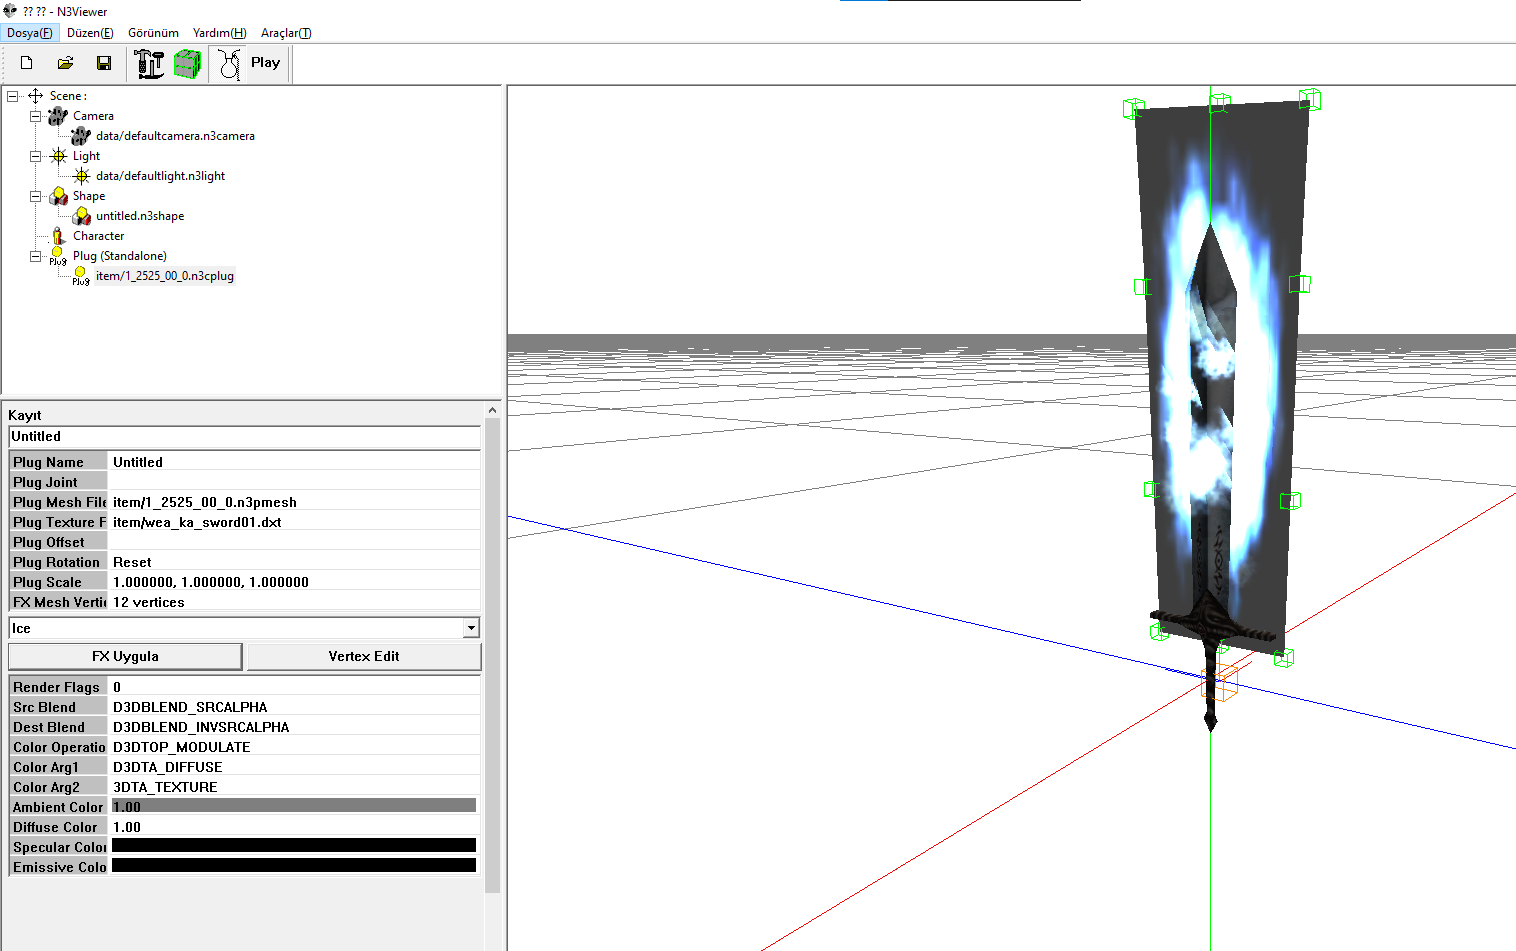Collapse the Shape tree node
The width and height of the screenshot is (1516, 951).
click(35, 196)
